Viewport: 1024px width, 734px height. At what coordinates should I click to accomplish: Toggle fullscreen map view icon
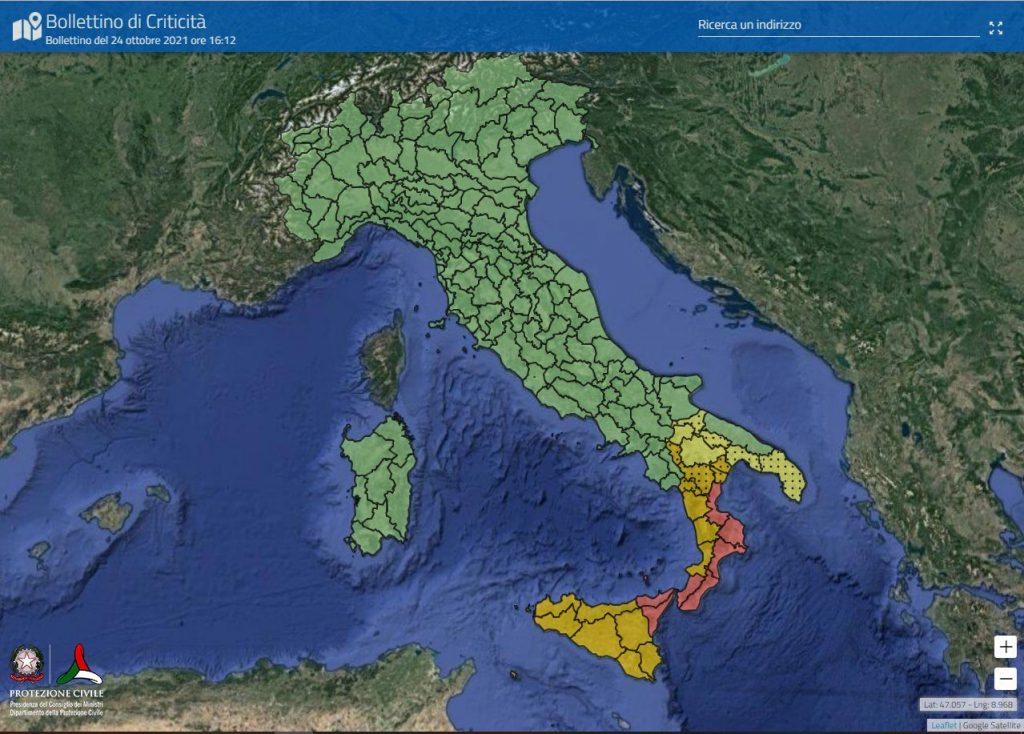[995, 28]
